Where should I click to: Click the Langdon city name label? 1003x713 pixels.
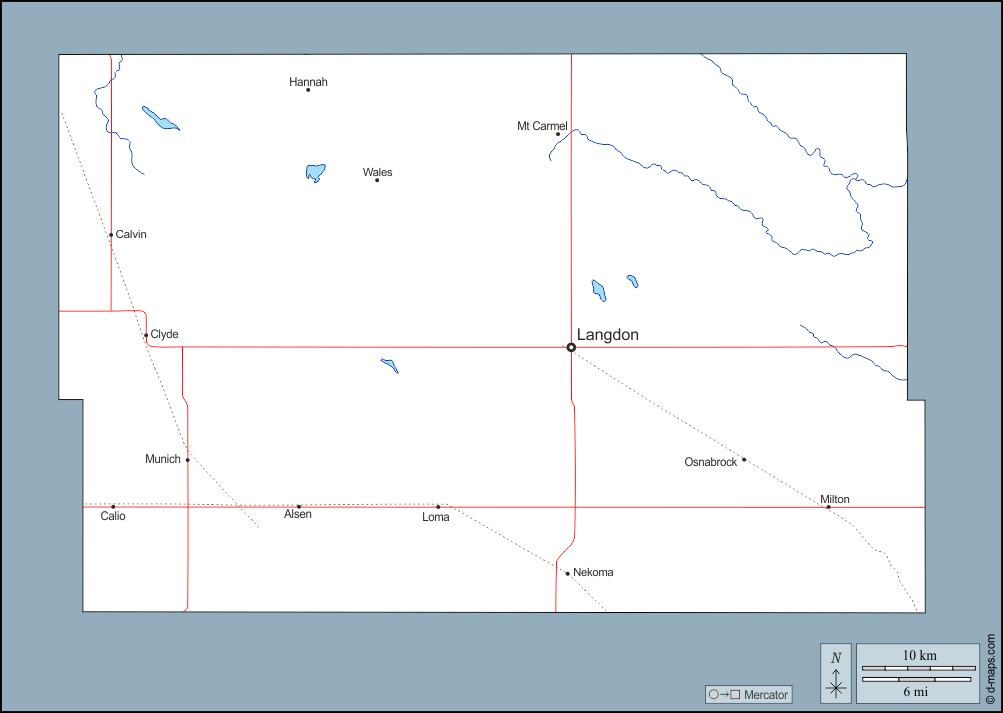[607, 335]
